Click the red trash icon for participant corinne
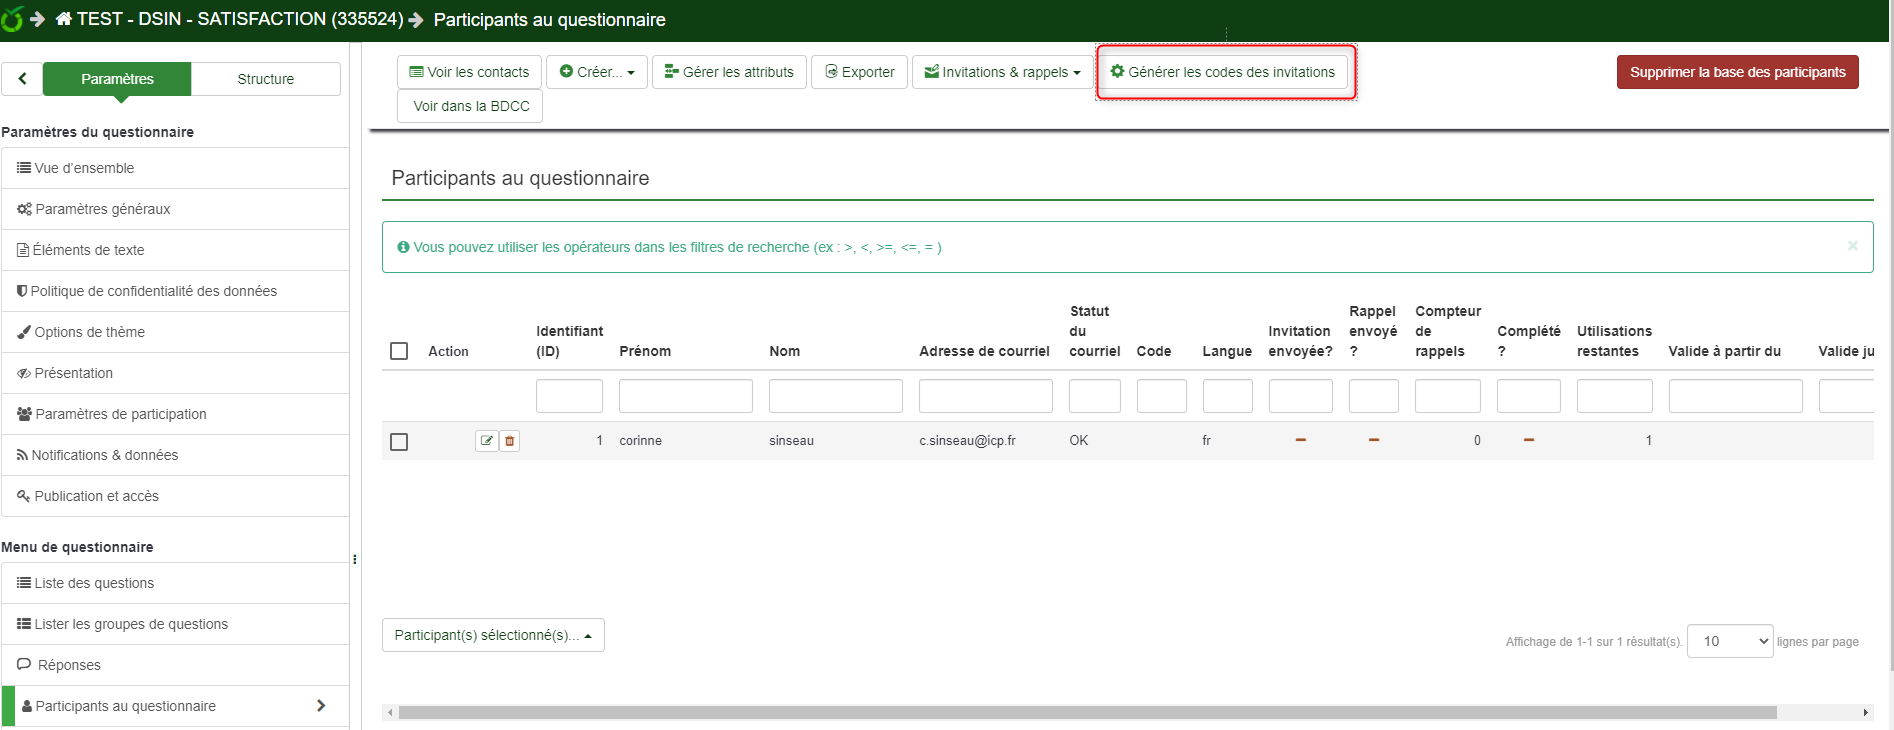This screenshot has height=730, width=1894. click(x=510, y=441)
